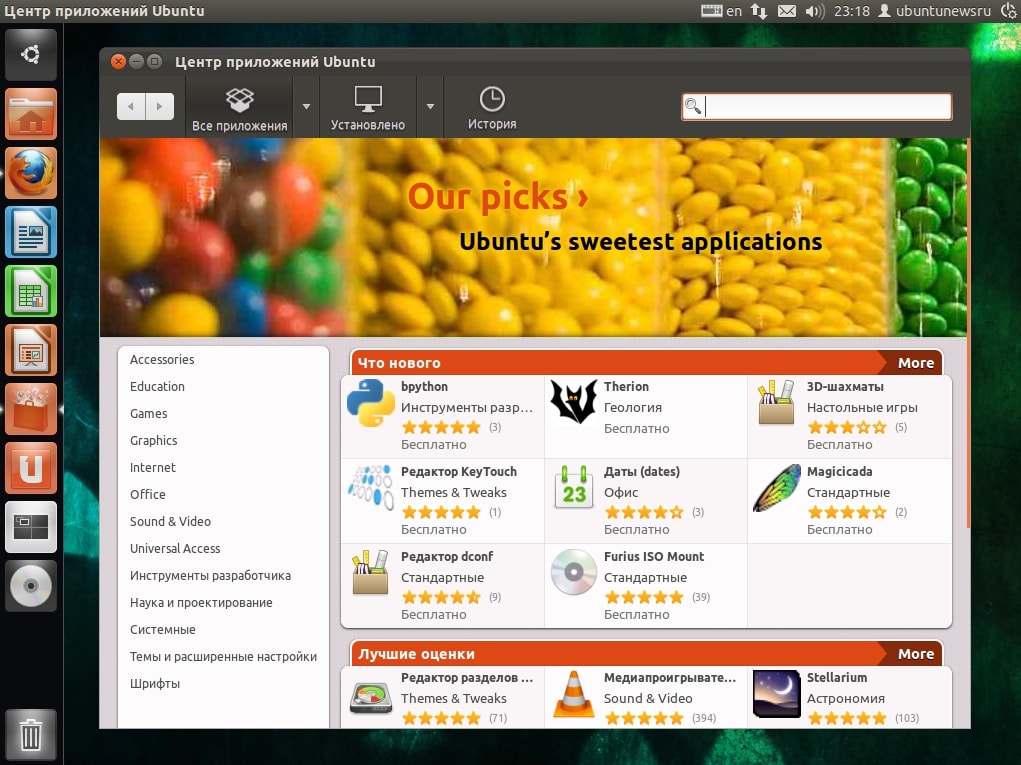Select Education category
Screen dimensions: 1021x765
pyautogui.click(x=157, y=387)
